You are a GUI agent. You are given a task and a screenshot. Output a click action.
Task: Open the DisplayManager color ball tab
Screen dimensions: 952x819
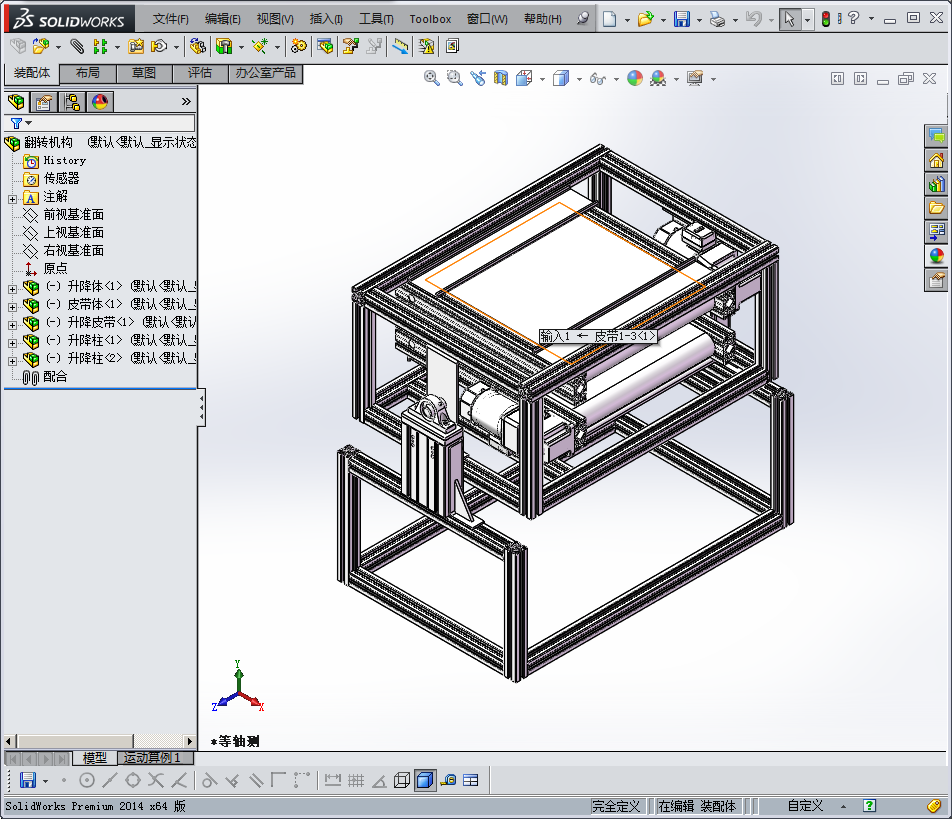click(x=100, y=101)
